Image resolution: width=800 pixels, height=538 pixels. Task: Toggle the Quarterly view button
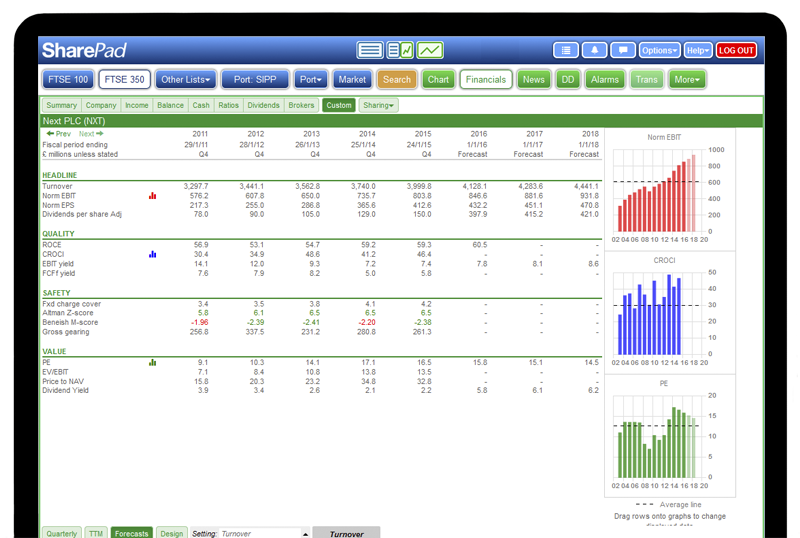pyautogui.click(x=61, y=533)
